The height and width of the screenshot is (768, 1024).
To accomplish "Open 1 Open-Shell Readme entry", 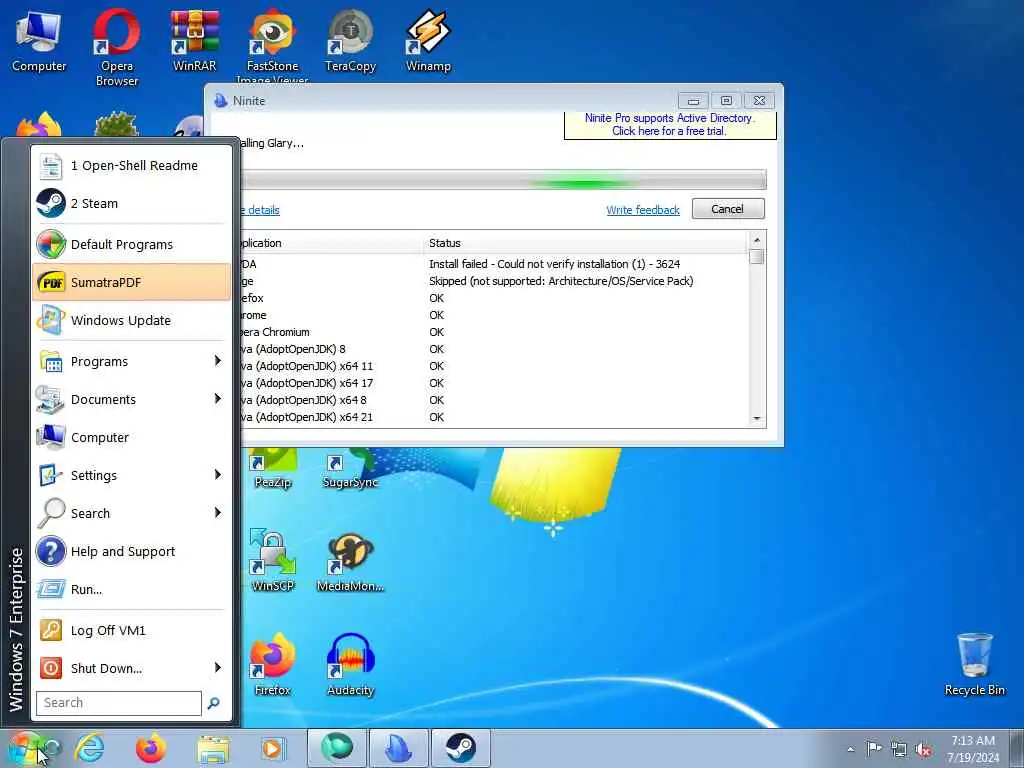I will pyautogui.click(x=131, y=166).
